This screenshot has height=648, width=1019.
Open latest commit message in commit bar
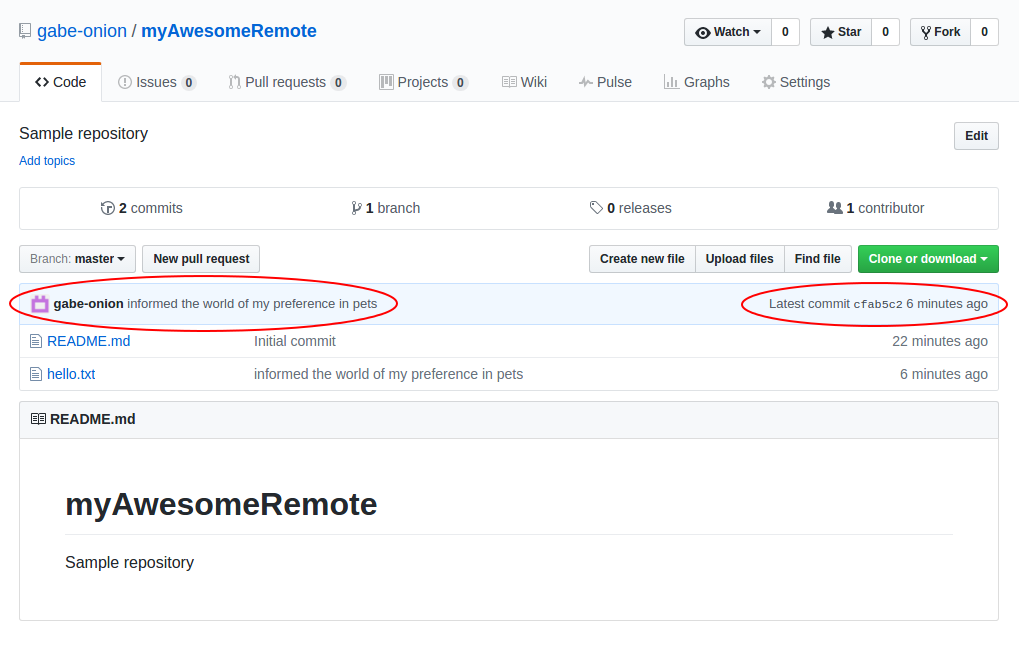click(x=252, y=304)
